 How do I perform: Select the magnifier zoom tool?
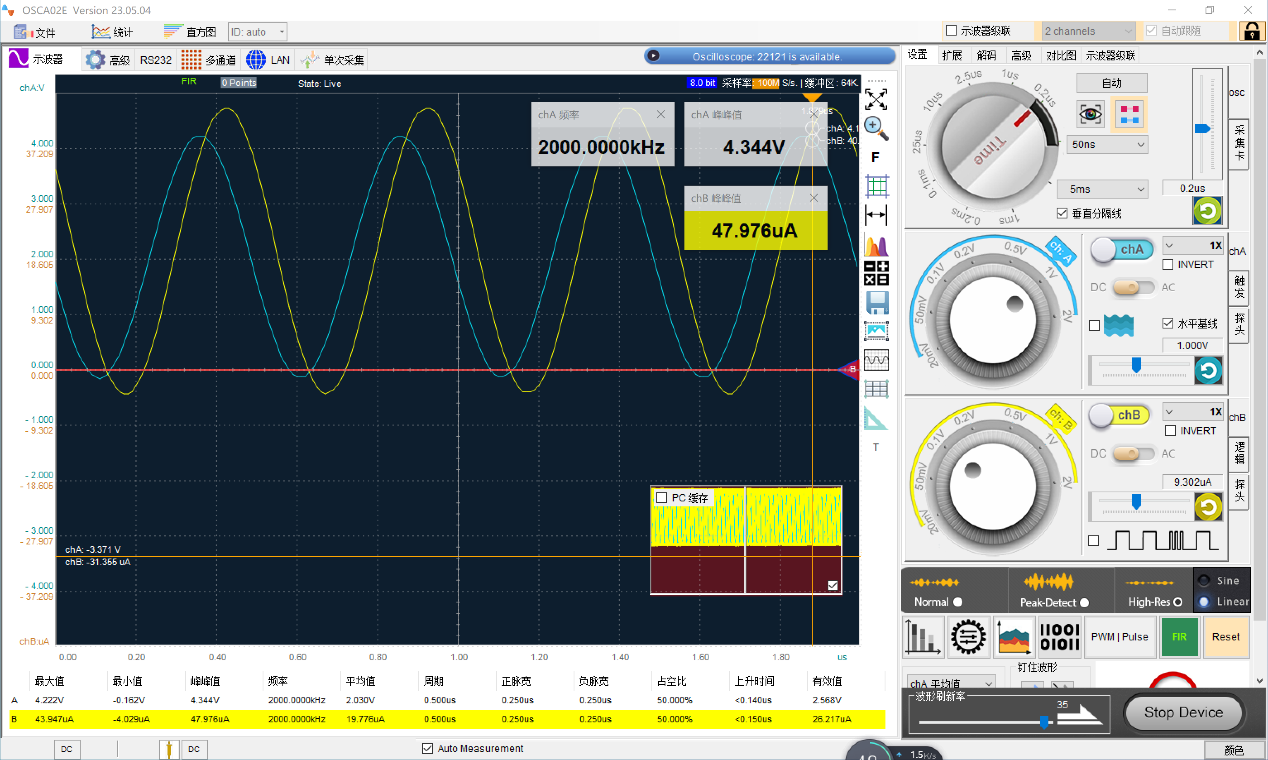click(876, 127)
